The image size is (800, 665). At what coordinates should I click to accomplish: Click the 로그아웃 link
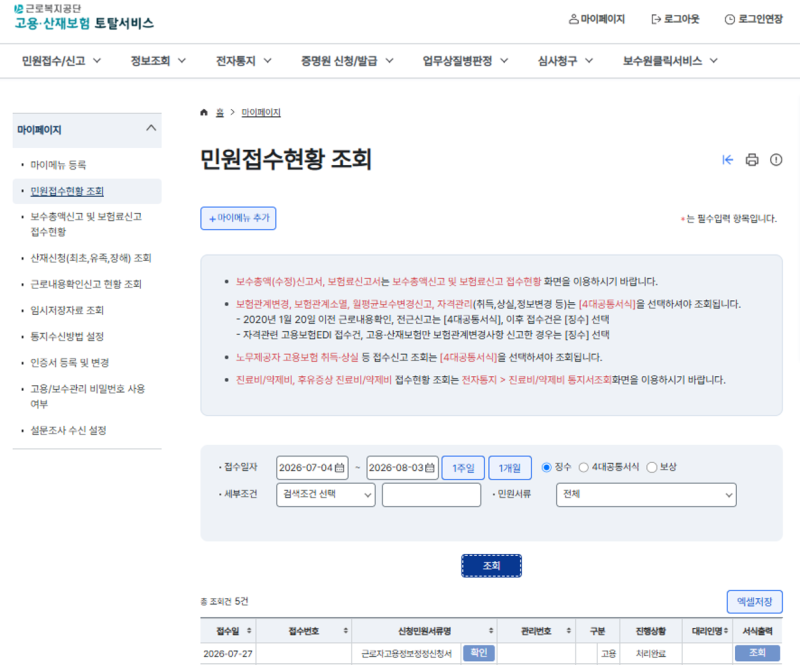point(675,19)
